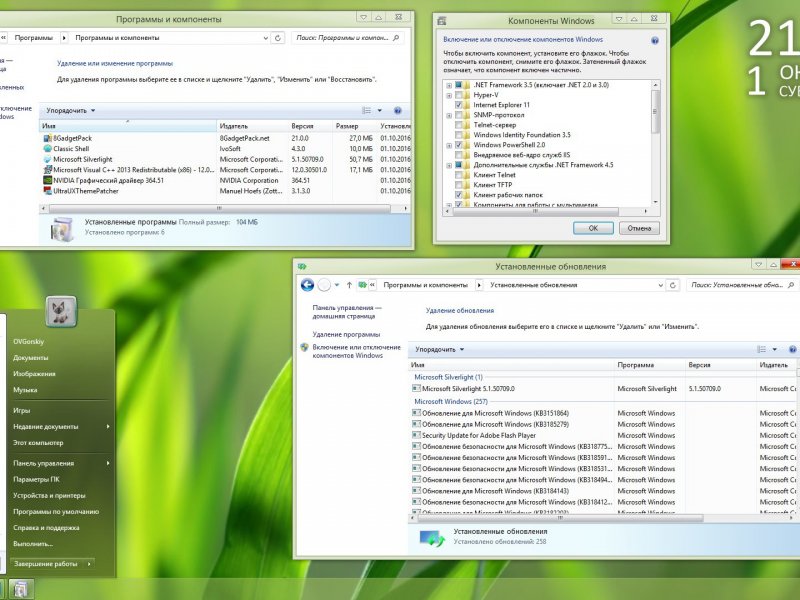This screenshot has height=600, width=800.
Task: Open view options arrow in Установленные обновления
Action: click(774, 349)
